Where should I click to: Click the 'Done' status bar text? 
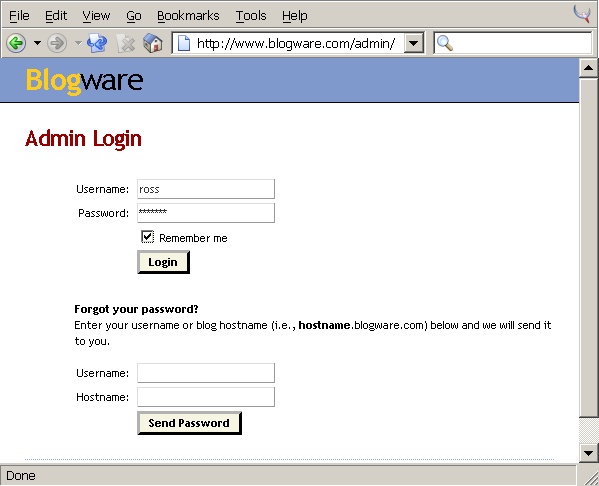point(21,476)
